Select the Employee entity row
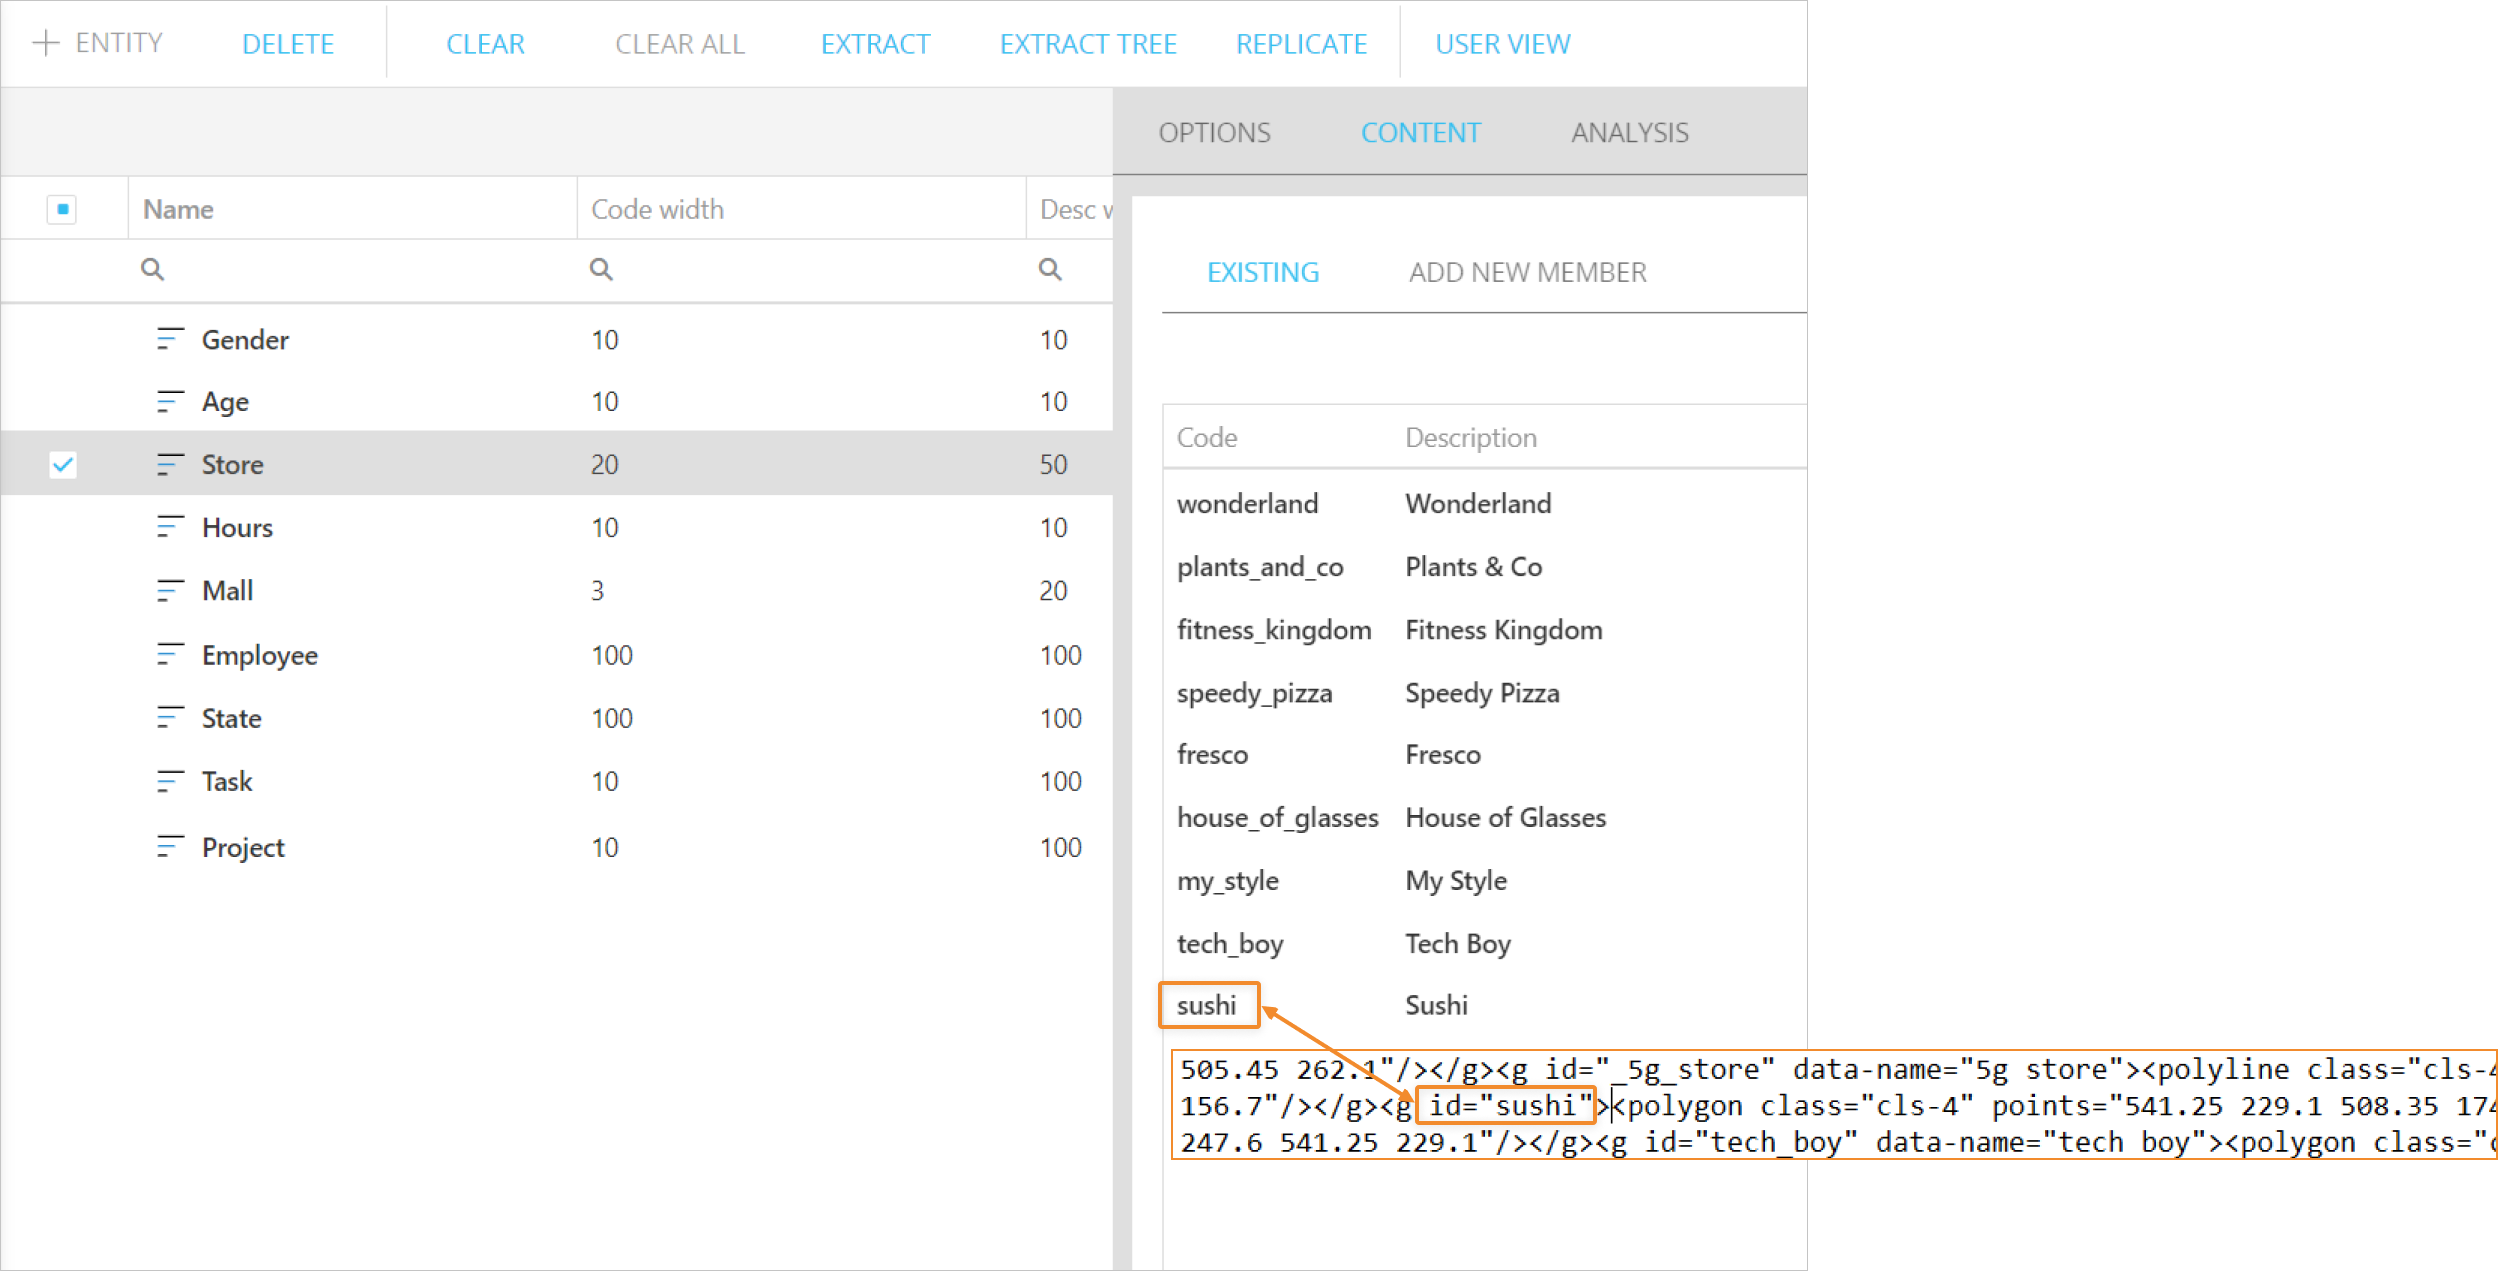Image resolution: width=2498 pixels, height=1271 pixels. click(x=556, y=655)
